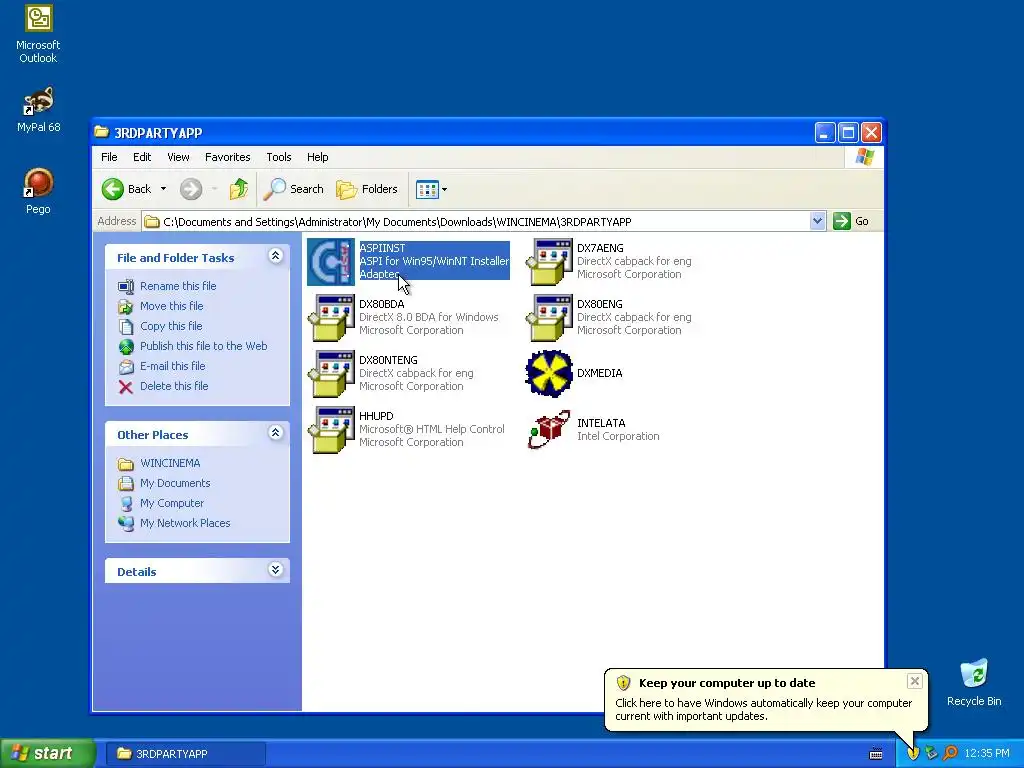This screenshot has width=1024, height=768.
Task: Toggle the Folders pane toolbar button
Action: pos(366,189)
